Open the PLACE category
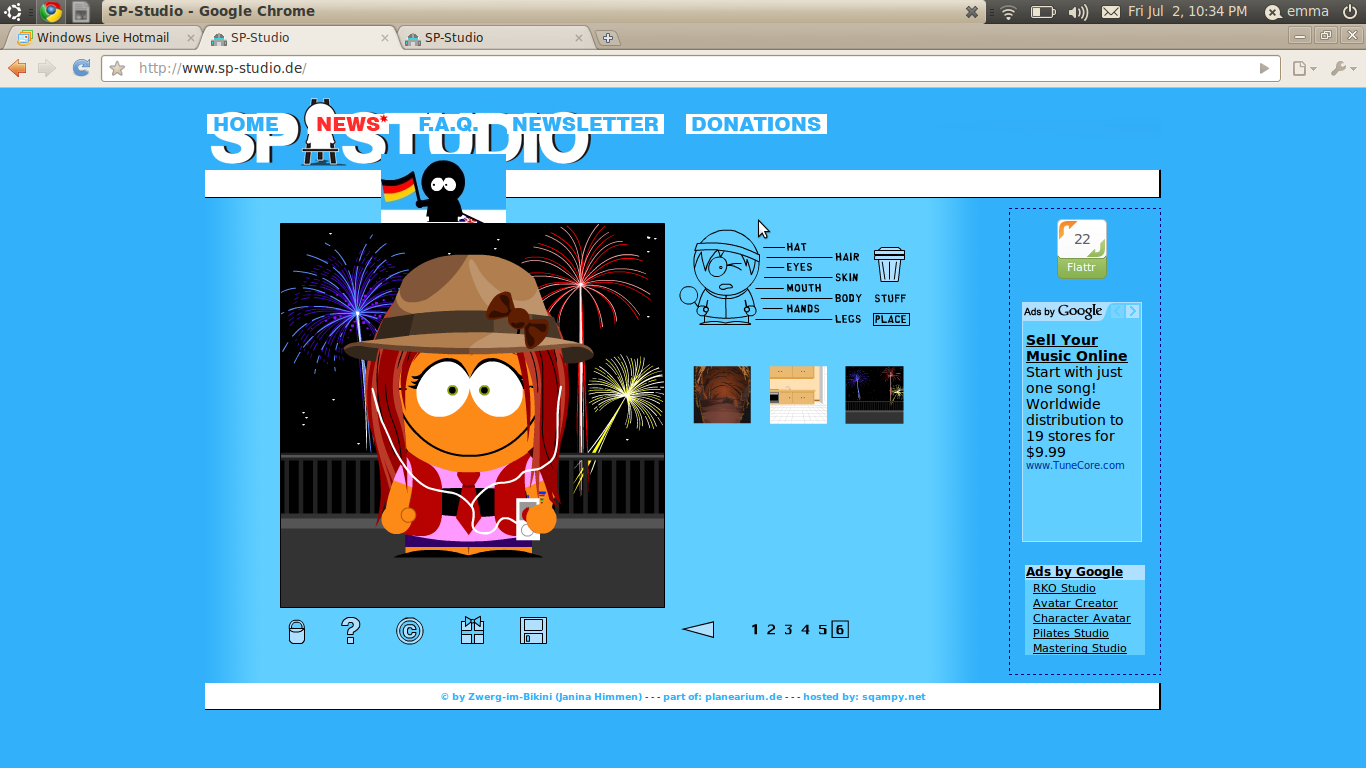This screenshot has height=768, width=1366. click(x=890, y=319)
